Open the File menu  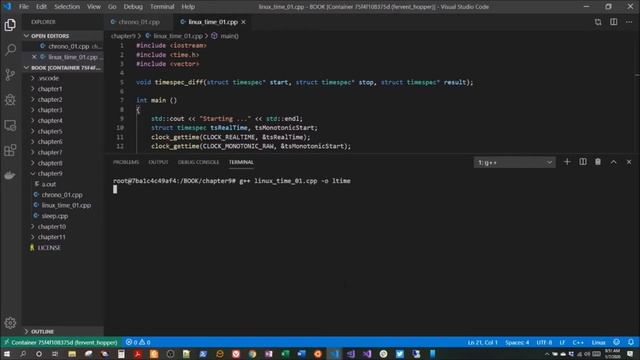(x=24, y=7)
